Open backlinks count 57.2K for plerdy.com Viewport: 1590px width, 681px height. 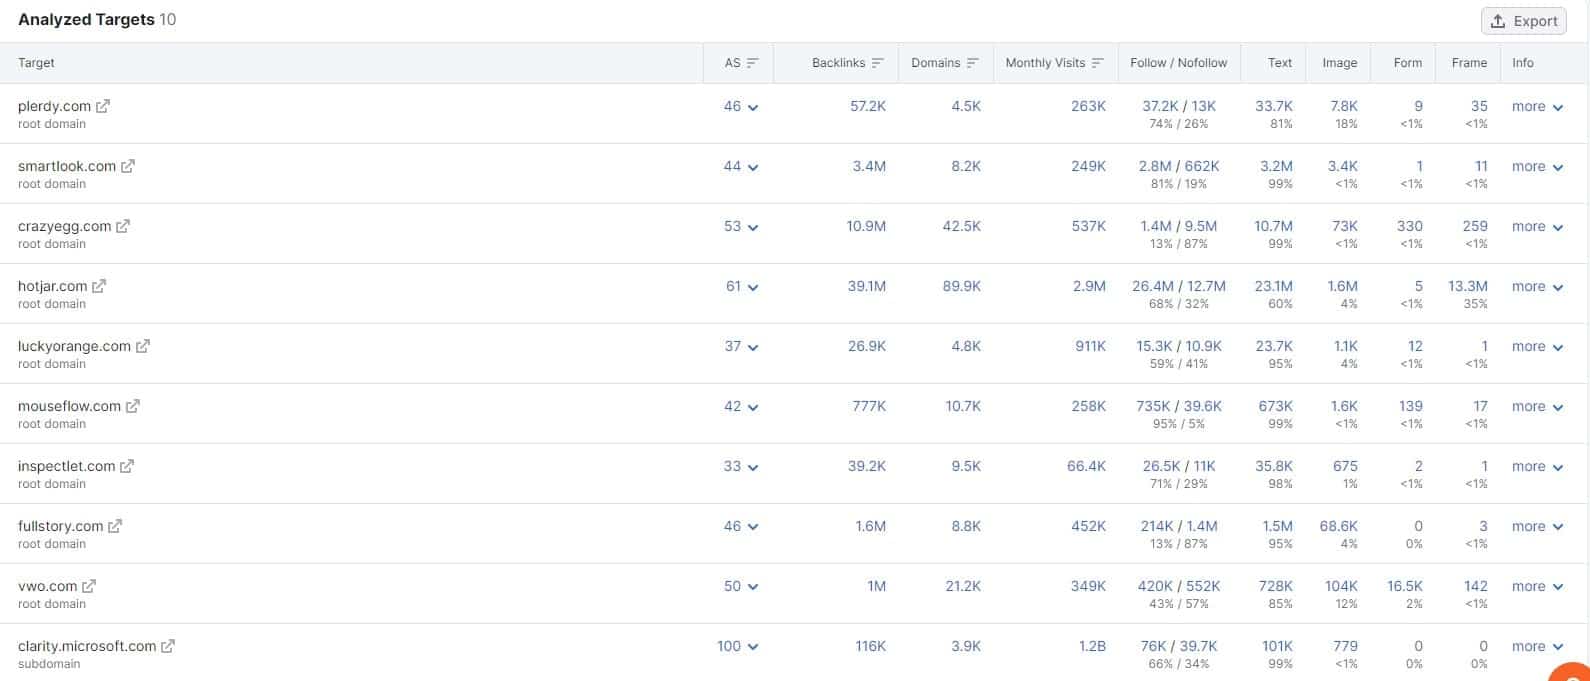click(x=868, y=106)
